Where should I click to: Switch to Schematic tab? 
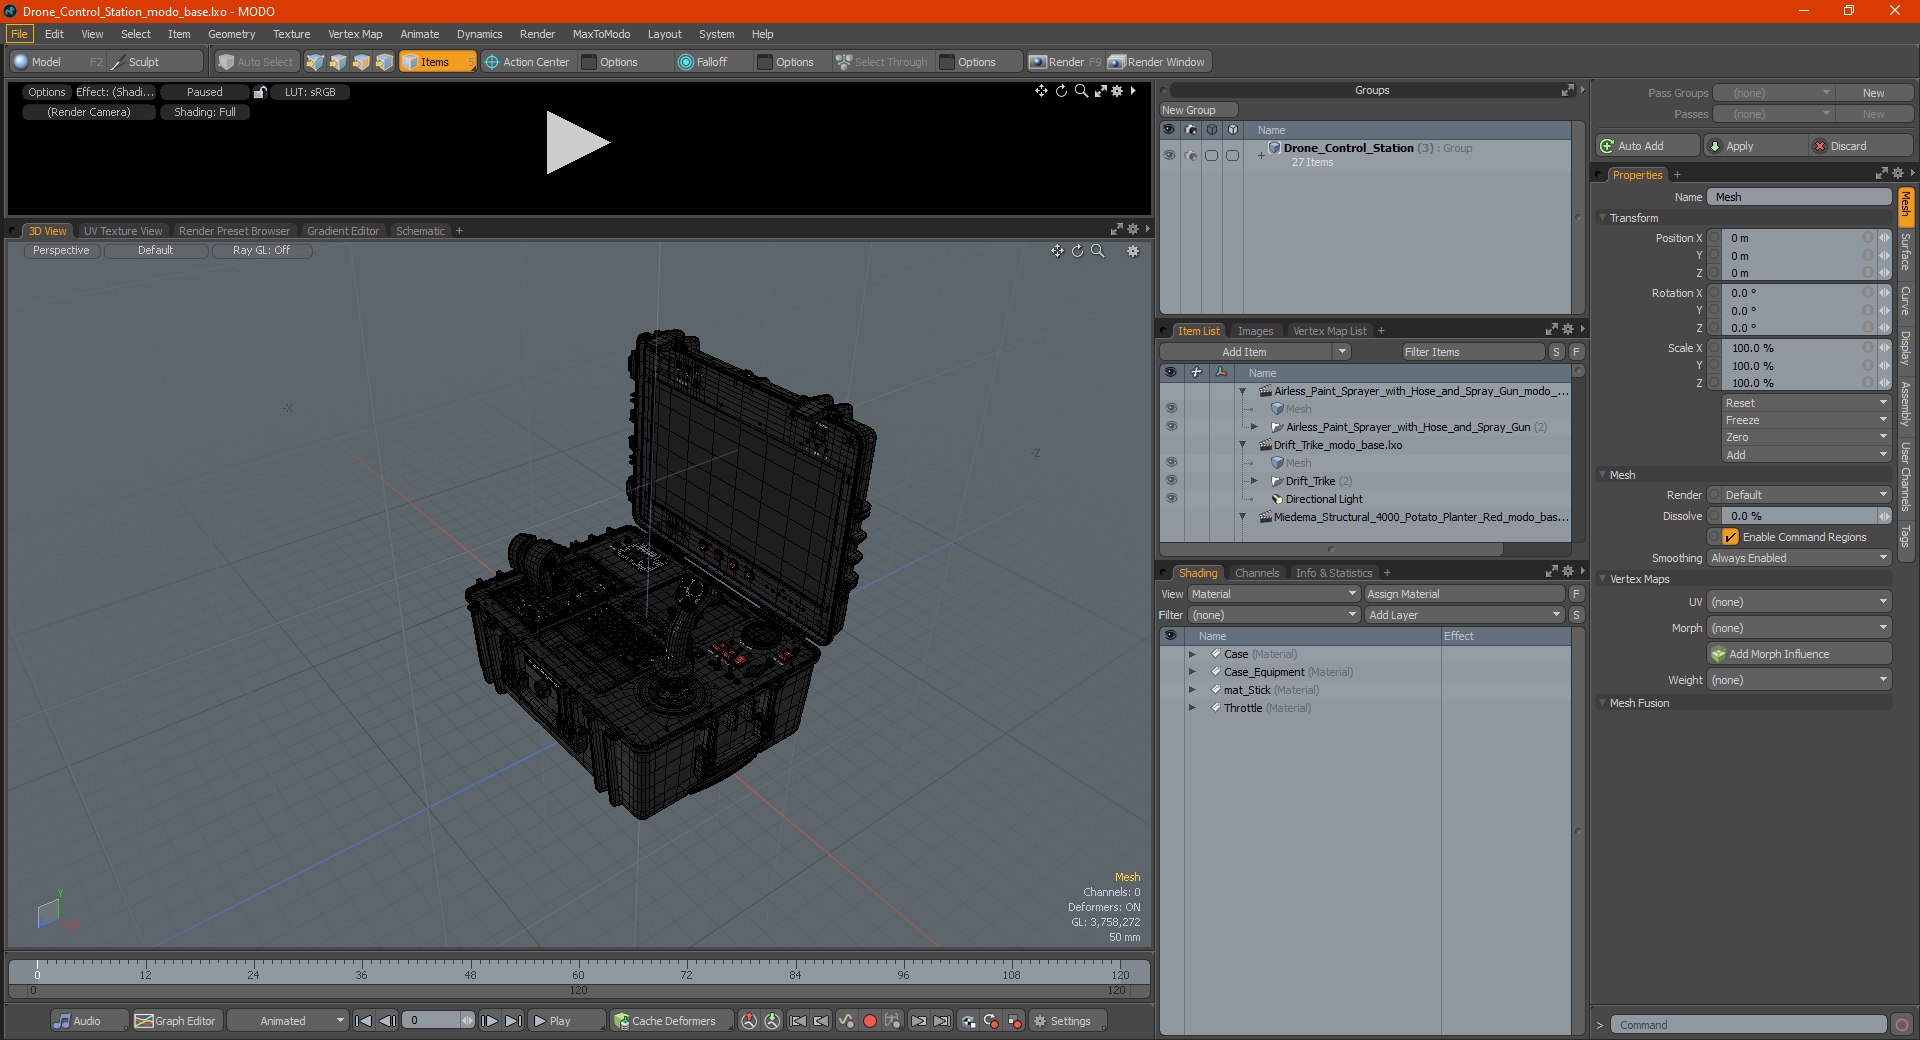pos(420,231)
